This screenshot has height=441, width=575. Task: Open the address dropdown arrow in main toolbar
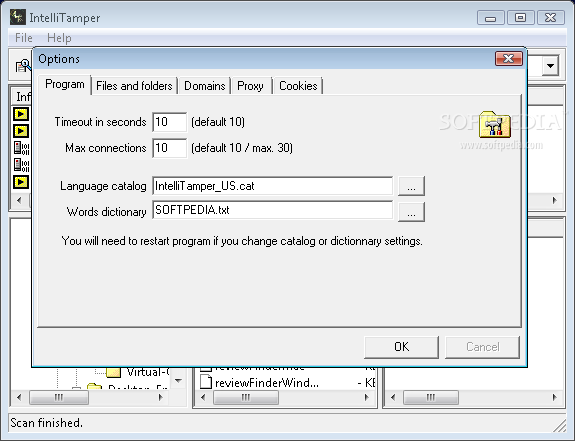[x=550, y=66]
